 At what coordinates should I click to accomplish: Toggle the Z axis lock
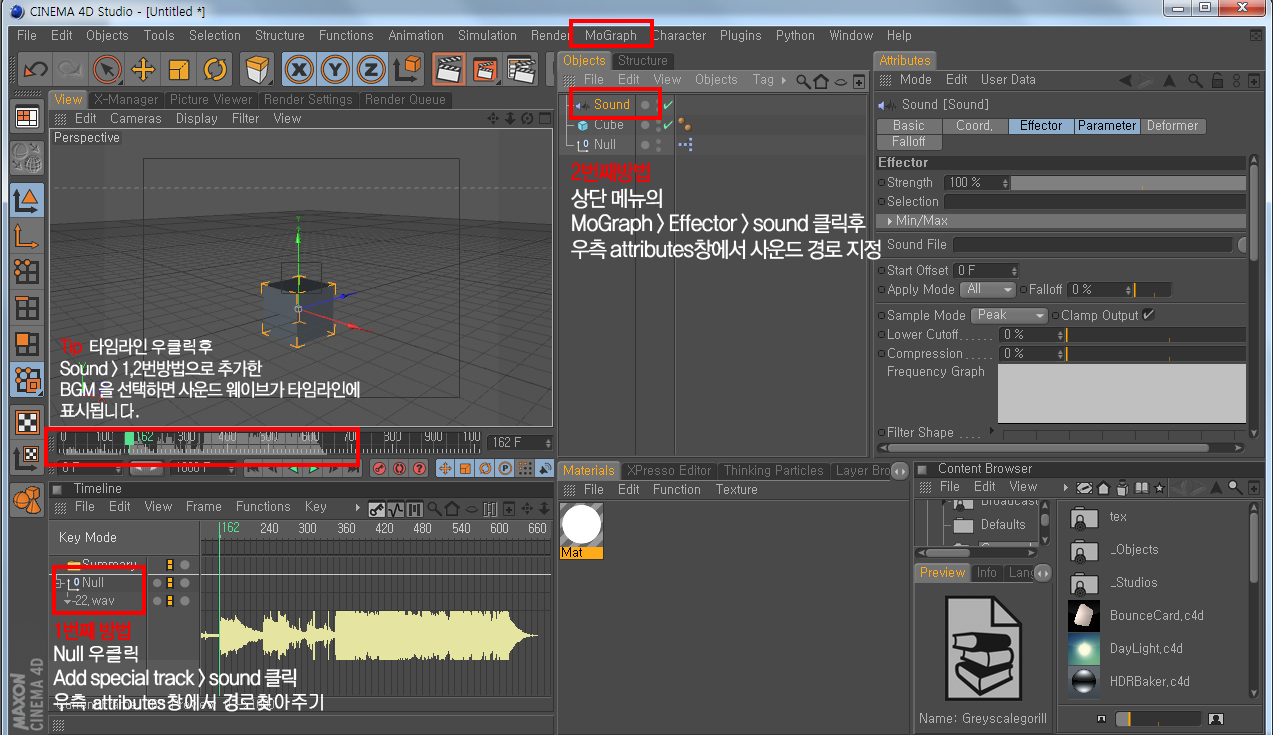371,69
